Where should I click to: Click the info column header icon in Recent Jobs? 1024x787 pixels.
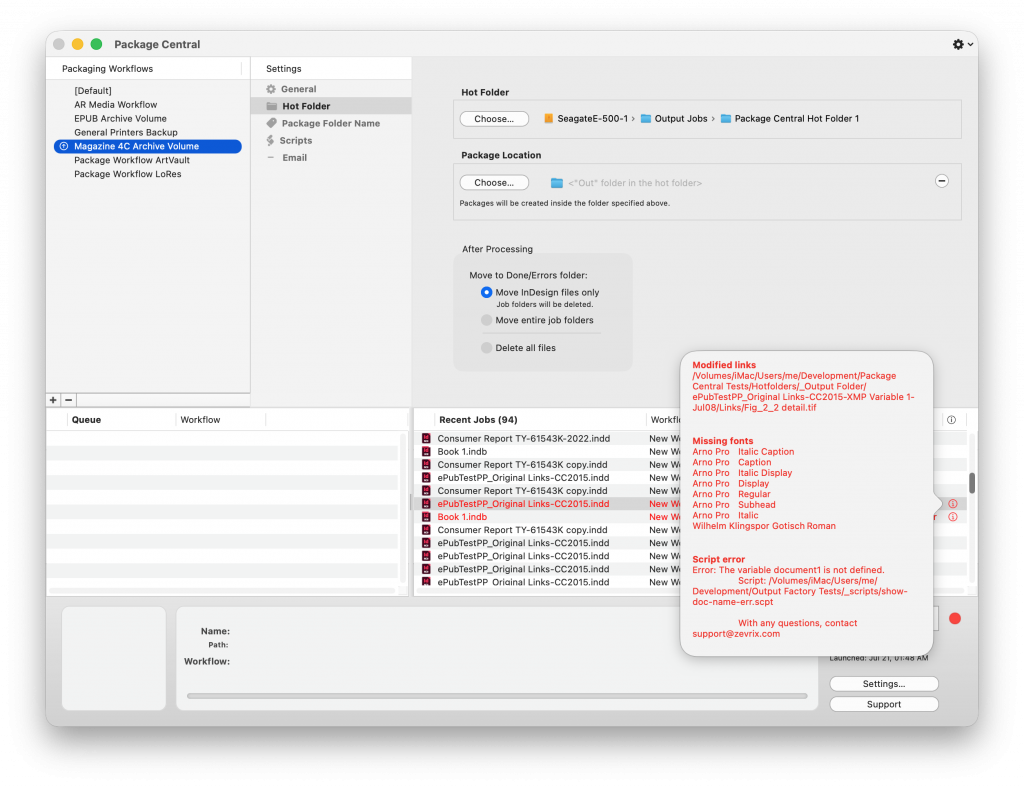[x=952, y=419]
